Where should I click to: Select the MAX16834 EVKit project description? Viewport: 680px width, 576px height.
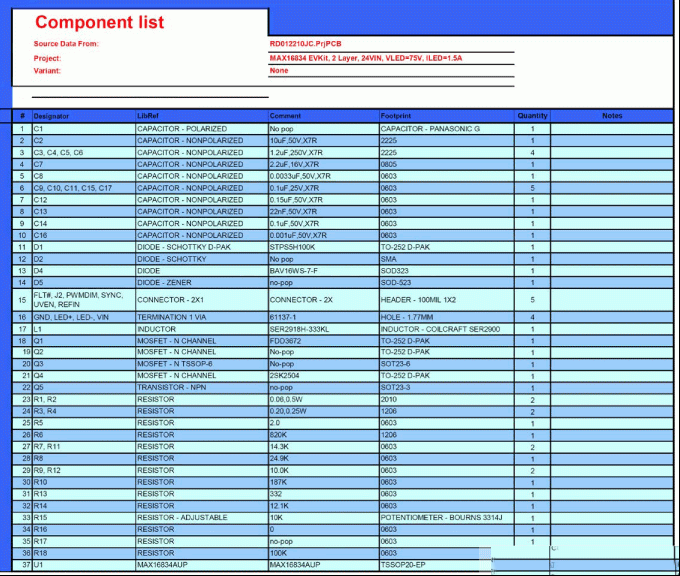point(366,58)
